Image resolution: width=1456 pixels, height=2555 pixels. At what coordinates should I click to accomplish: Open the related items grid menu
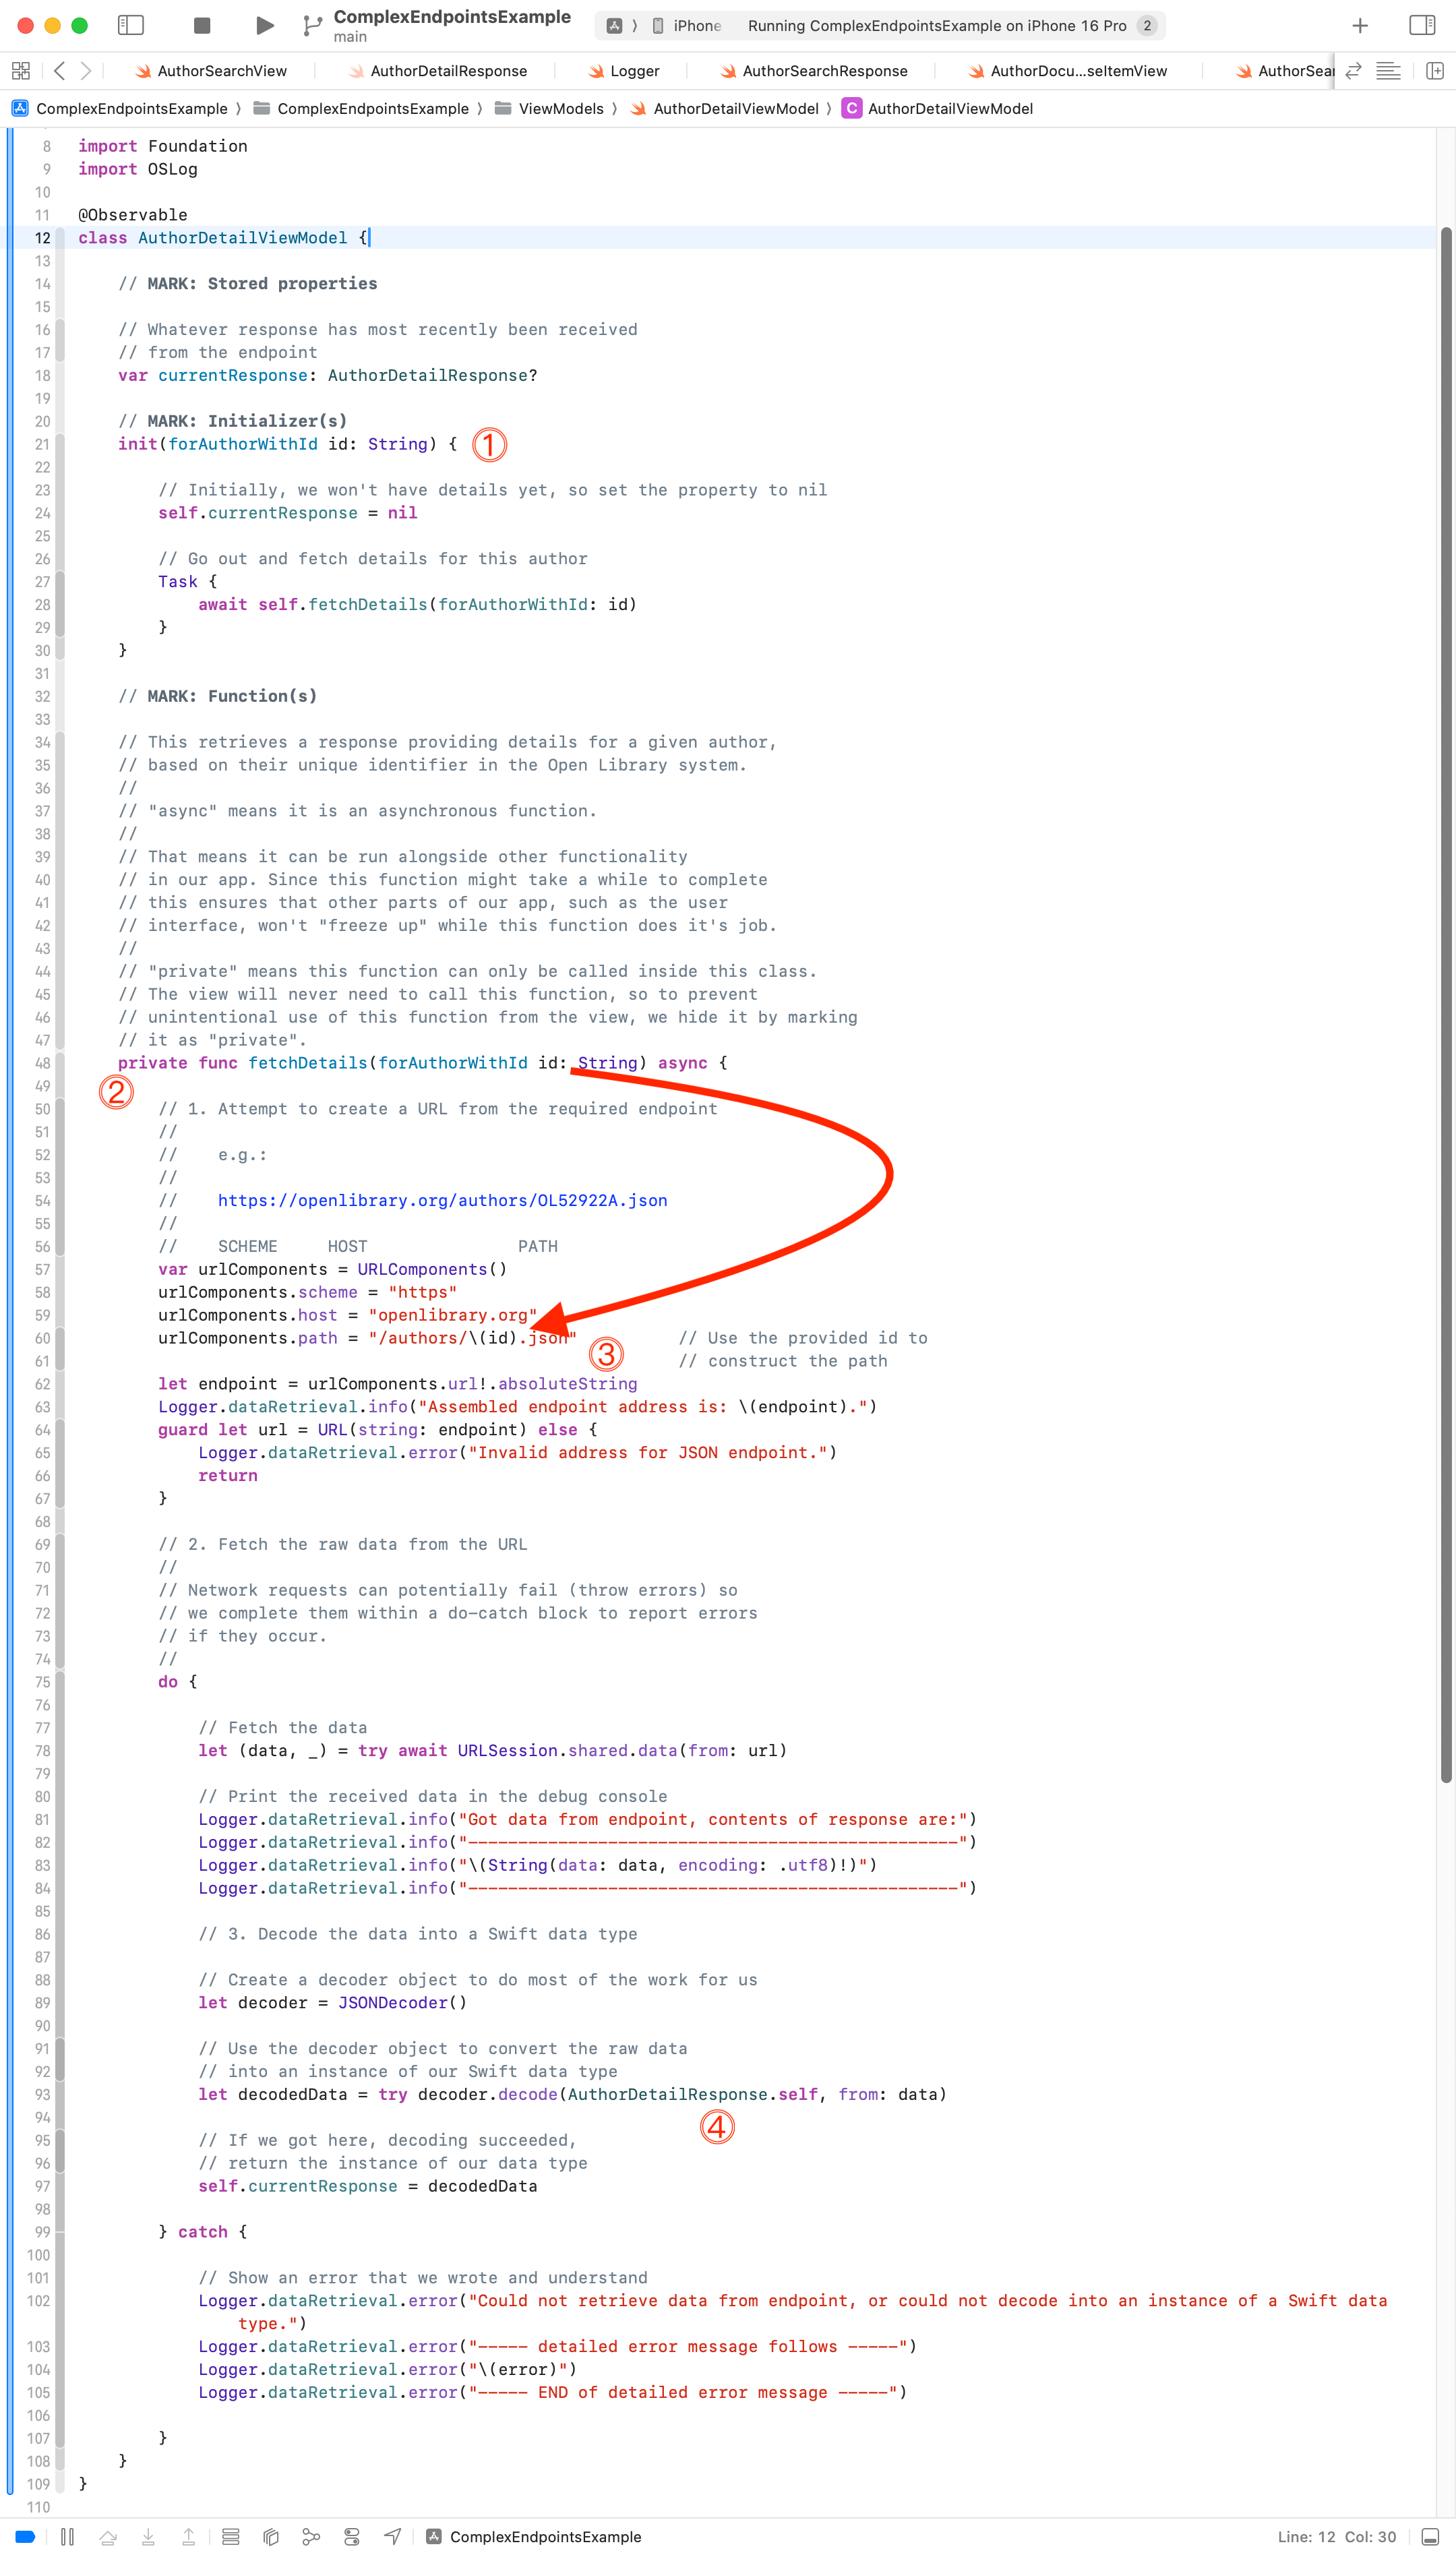tap(20, 71)
